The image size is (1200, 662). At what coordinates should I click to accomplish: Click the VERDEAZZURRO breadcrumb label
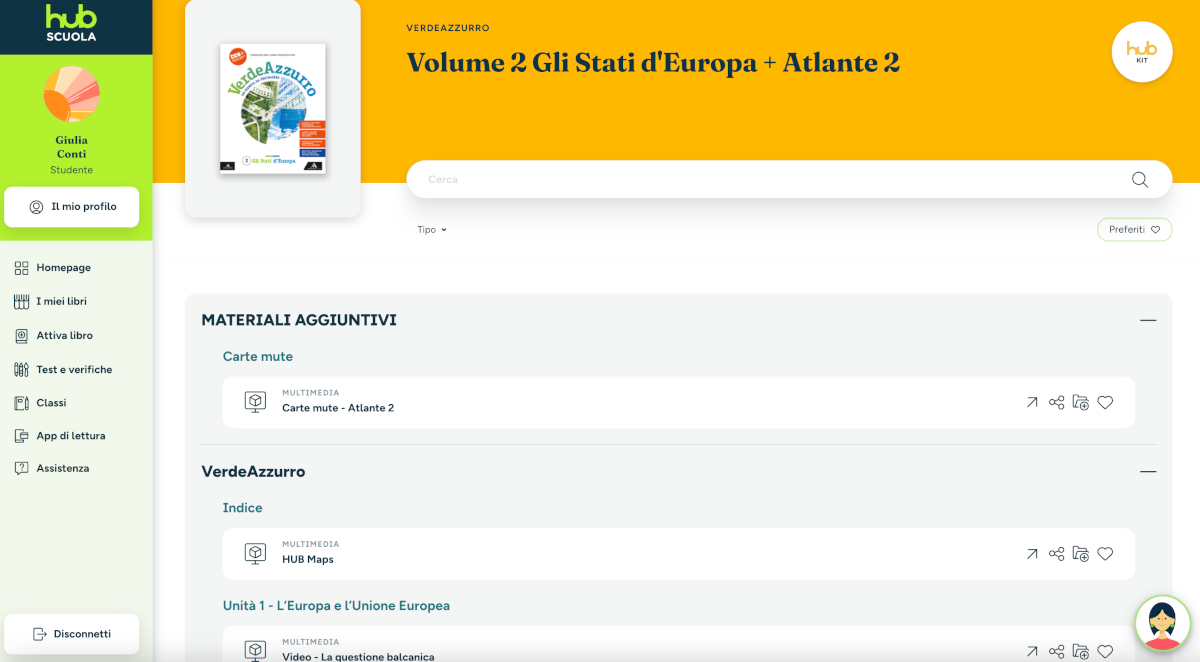click(448, 29)
